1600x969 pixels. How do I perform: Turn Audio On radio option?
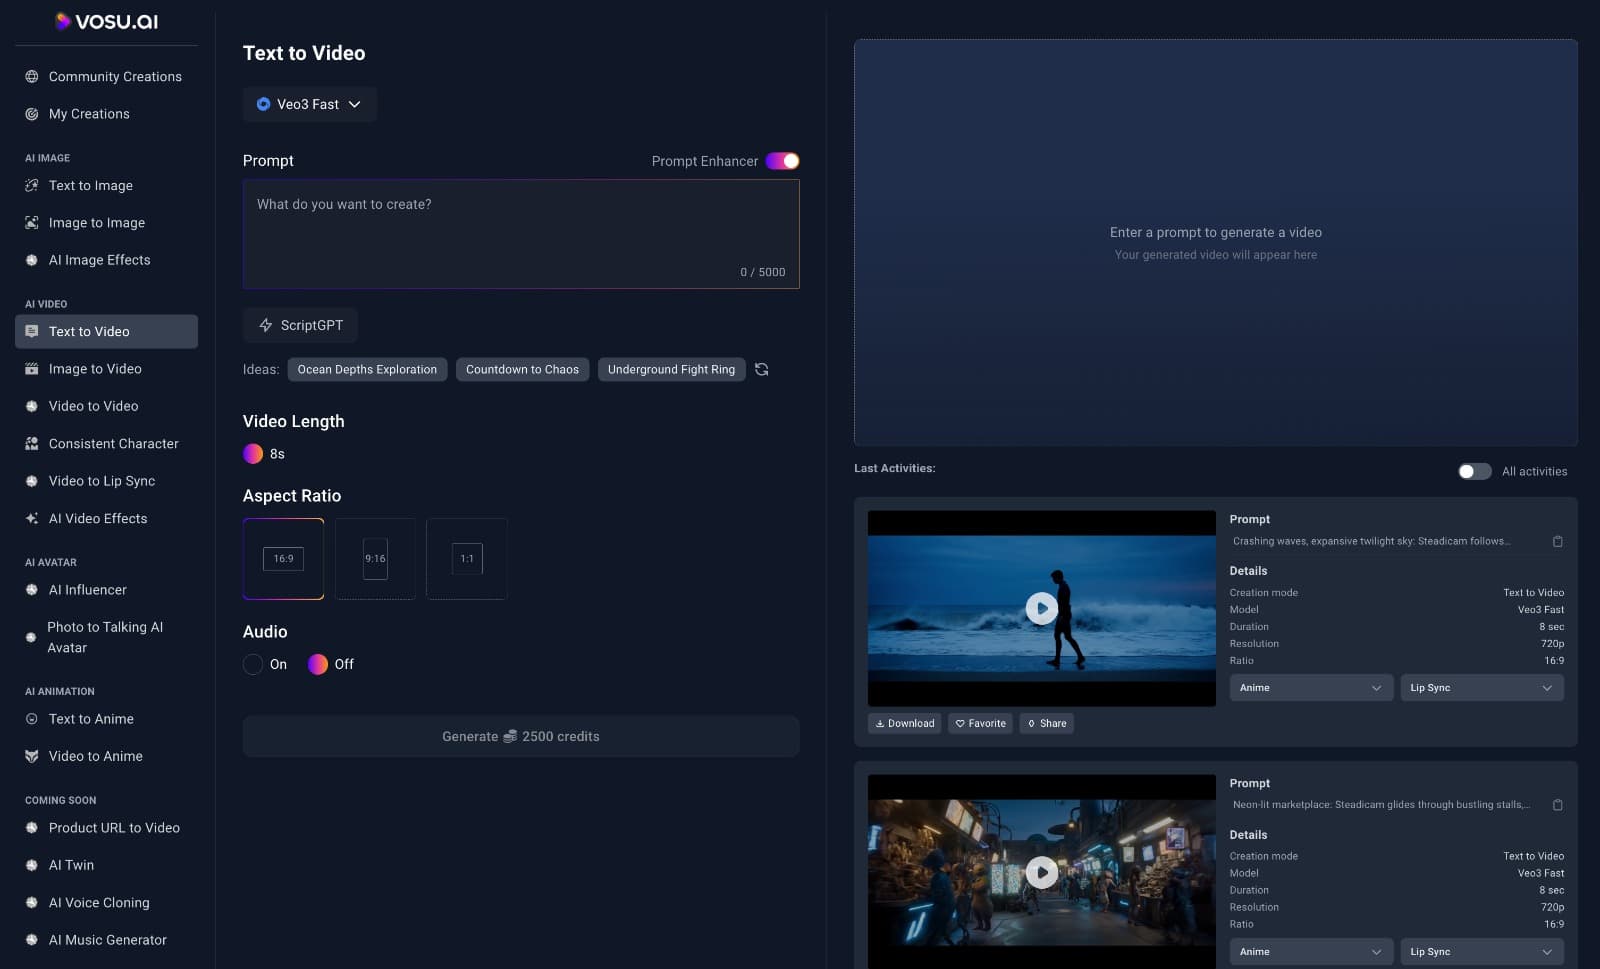click(x=254, y=664)
